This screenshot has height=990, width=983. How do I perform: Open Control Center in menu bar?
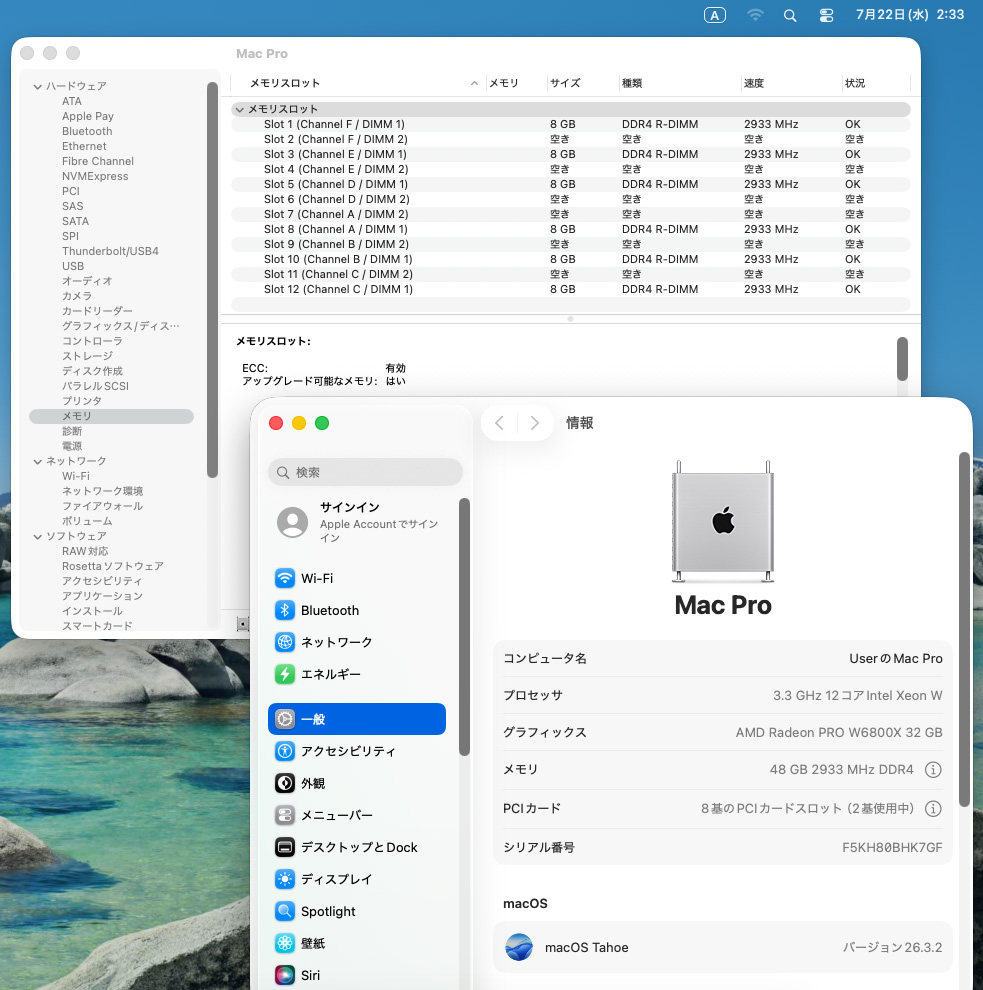coord(826,15)
